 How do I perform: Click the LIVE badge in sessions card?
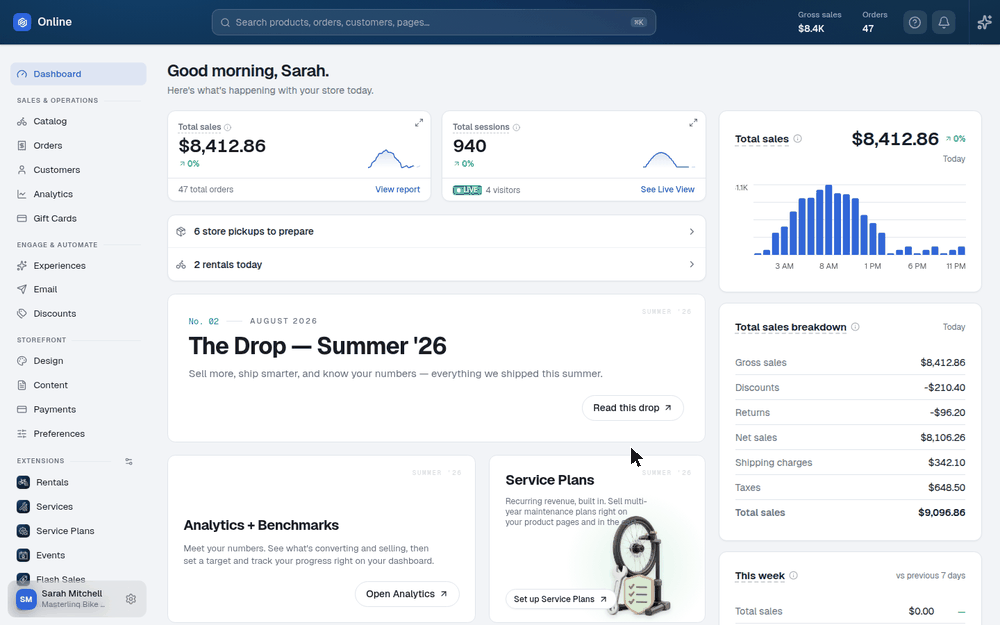pos(467,190)
